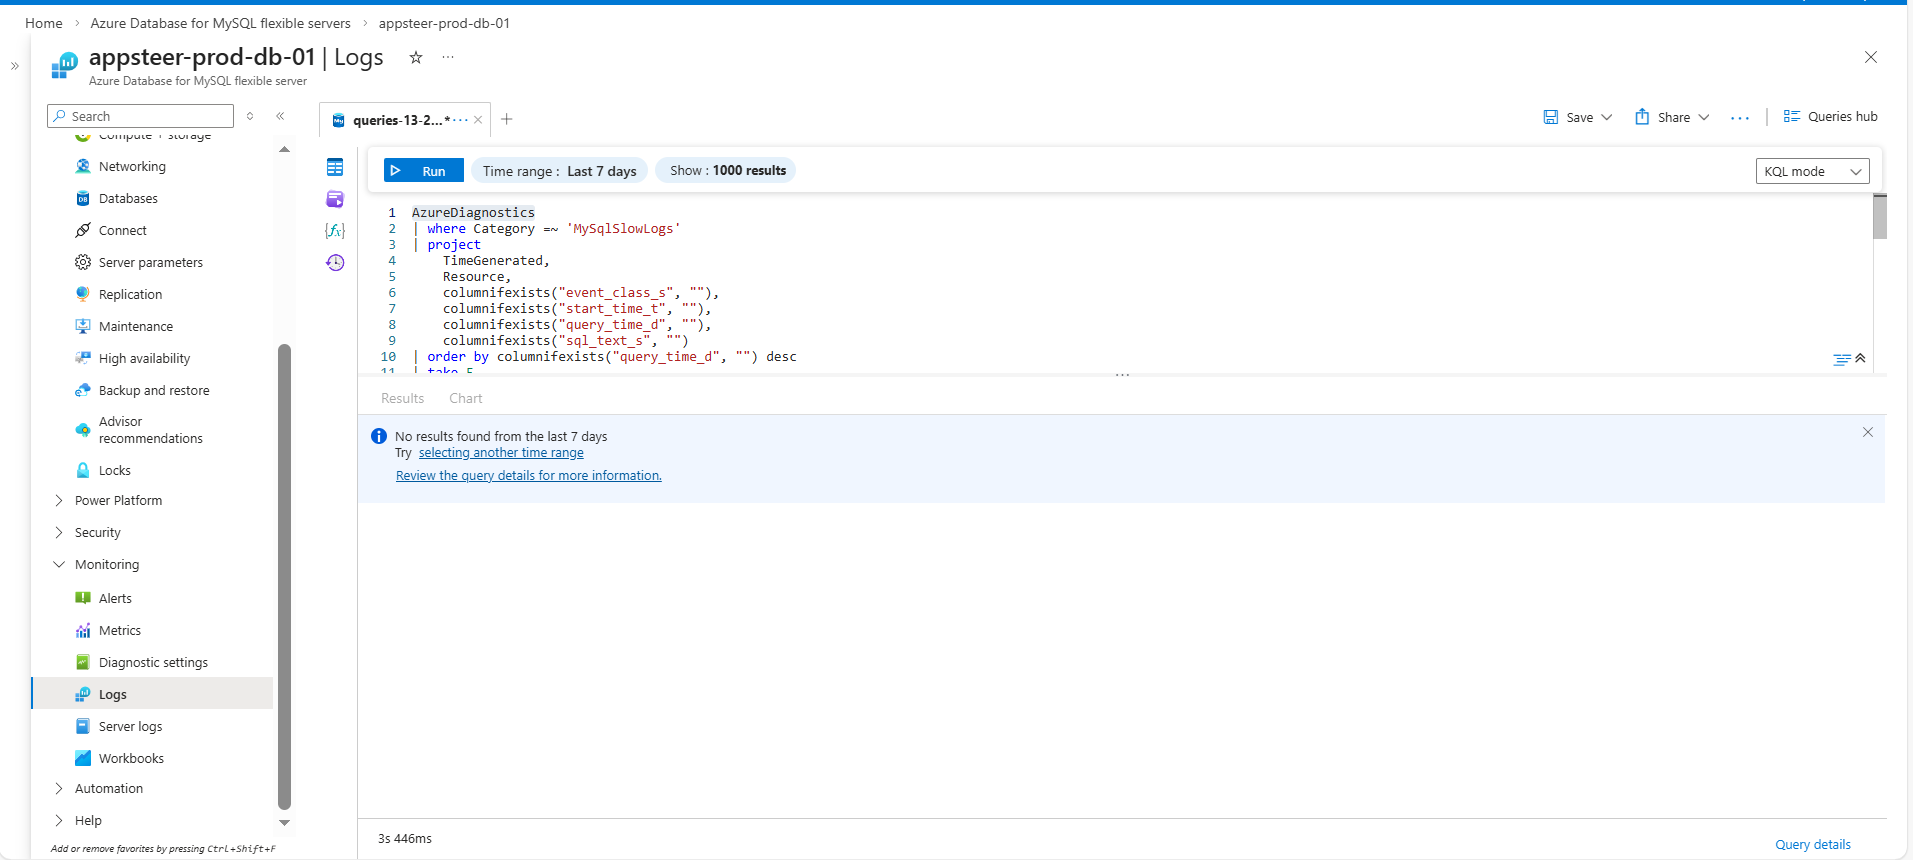Expand the Security section

coord(59,532)
